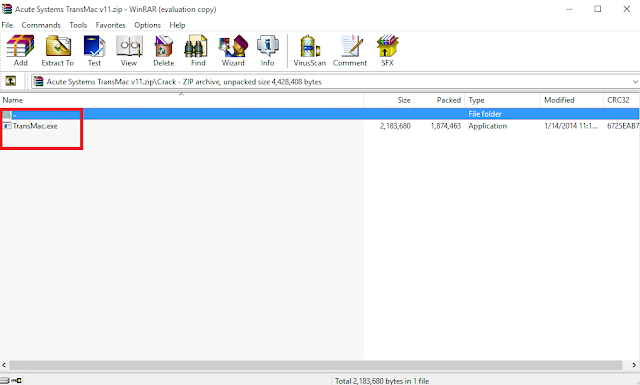Minimize the WinRAR window
This screenshot has height=385, width=640.
click(569, 9)
